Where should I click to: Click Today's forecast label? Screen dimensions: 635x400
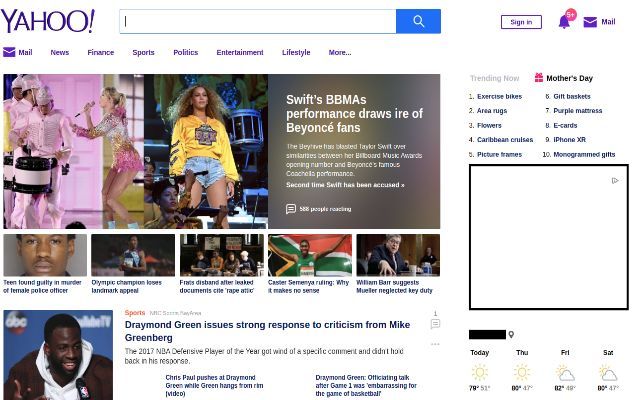click(x=479, y=353)
